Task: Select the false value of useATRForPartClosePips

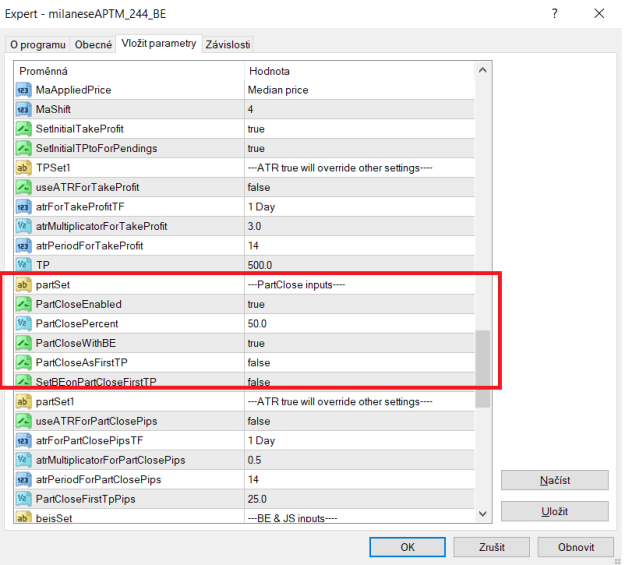Action: pos(259,421)
